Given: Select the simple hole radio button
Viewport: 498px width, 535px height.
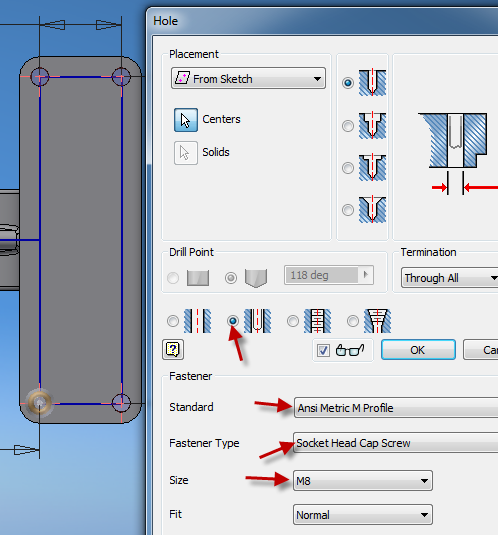Looking at the screenshot, I should [173, 321].
